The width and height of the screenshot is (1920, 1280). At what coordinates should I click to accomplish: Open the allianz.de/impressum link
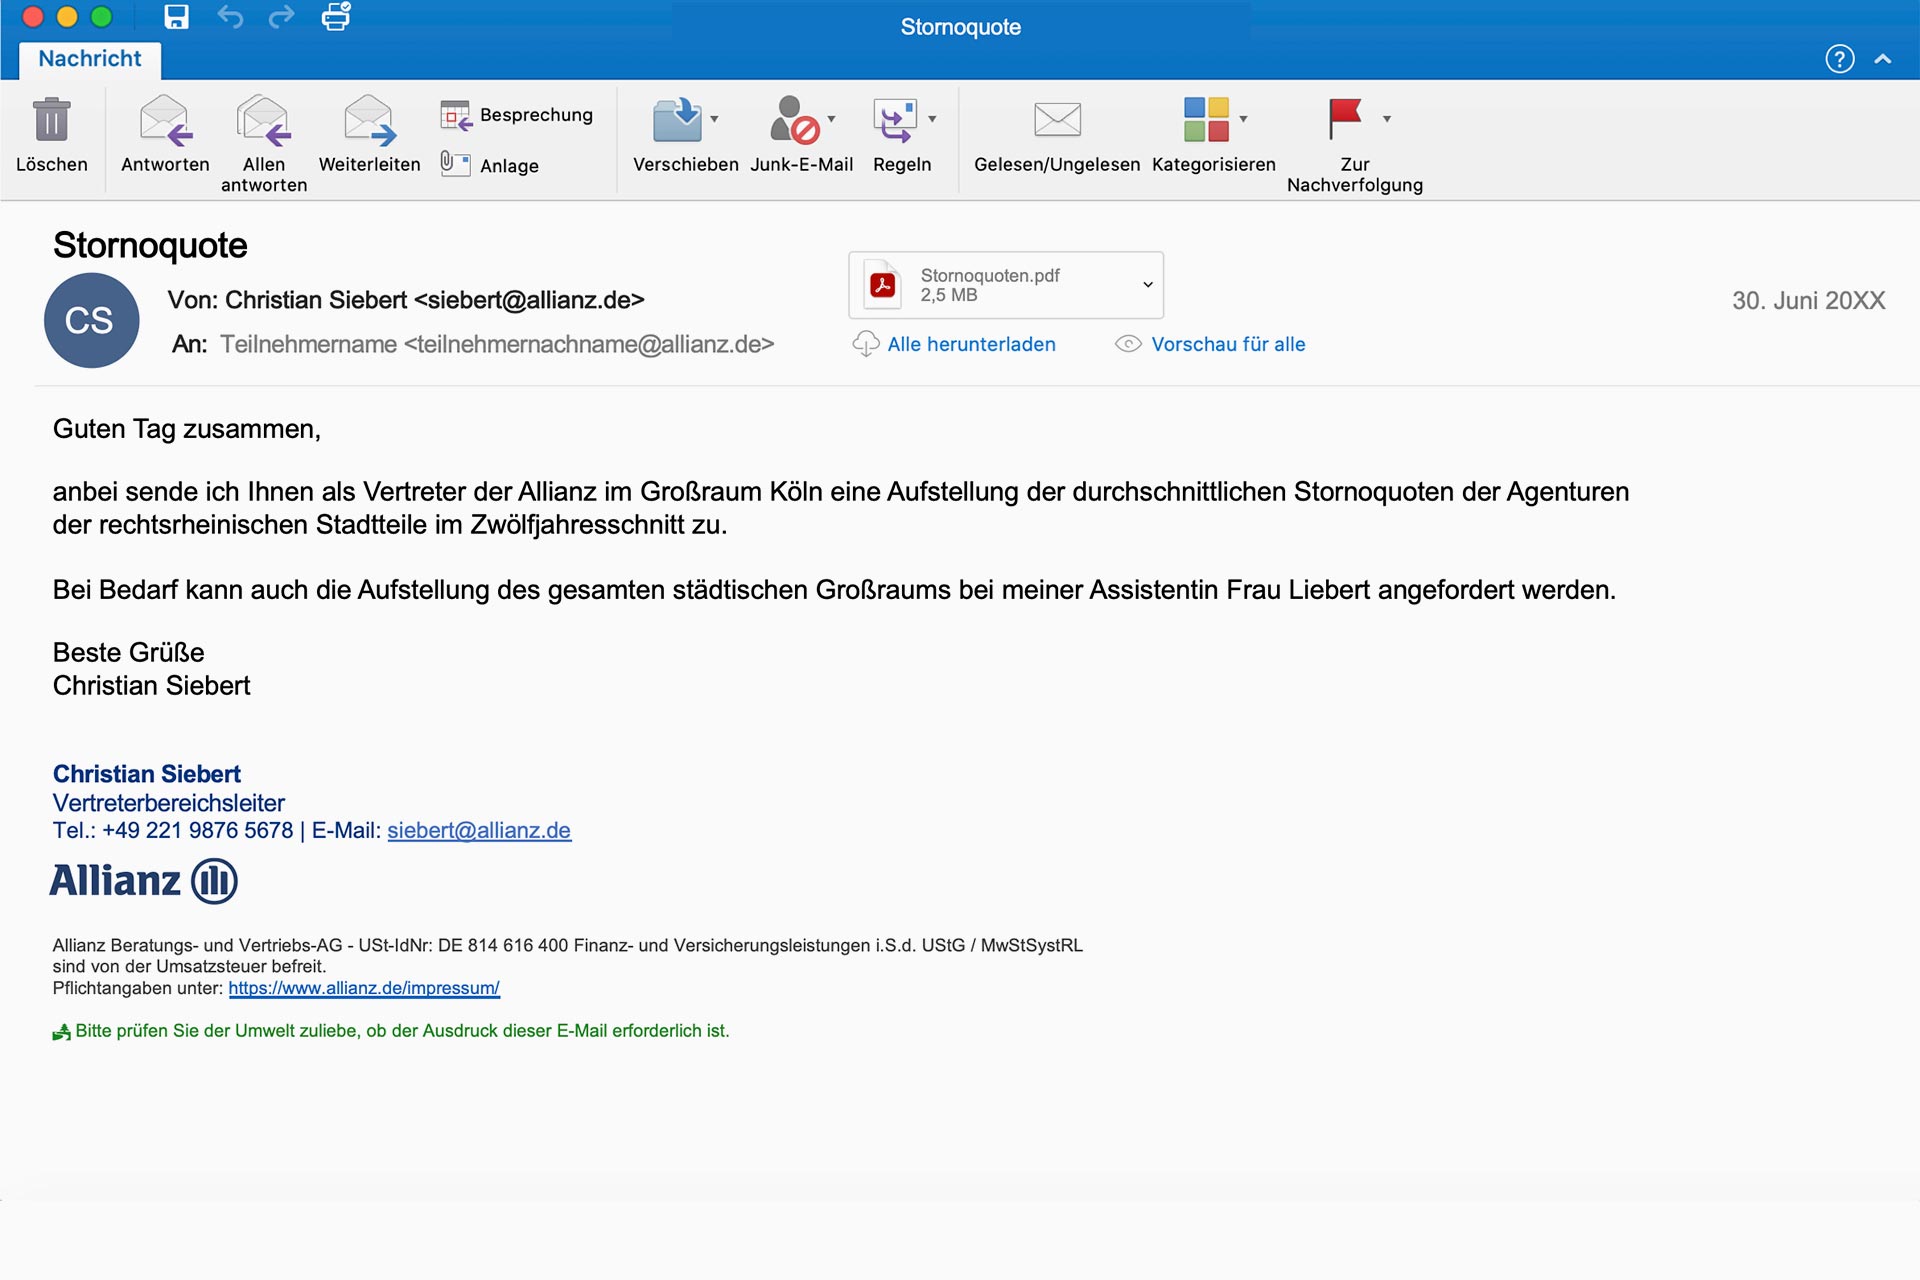click(364, 988)
